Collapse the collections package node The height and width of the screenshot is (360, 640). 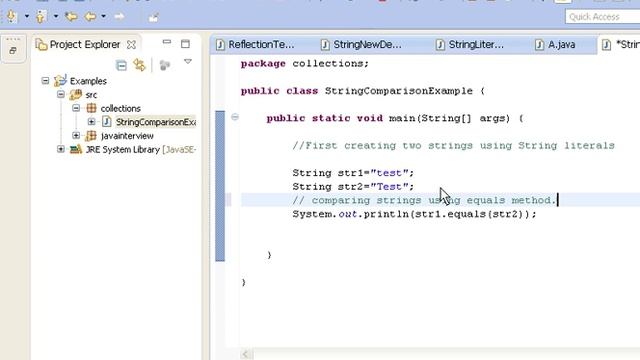[76, 108]
